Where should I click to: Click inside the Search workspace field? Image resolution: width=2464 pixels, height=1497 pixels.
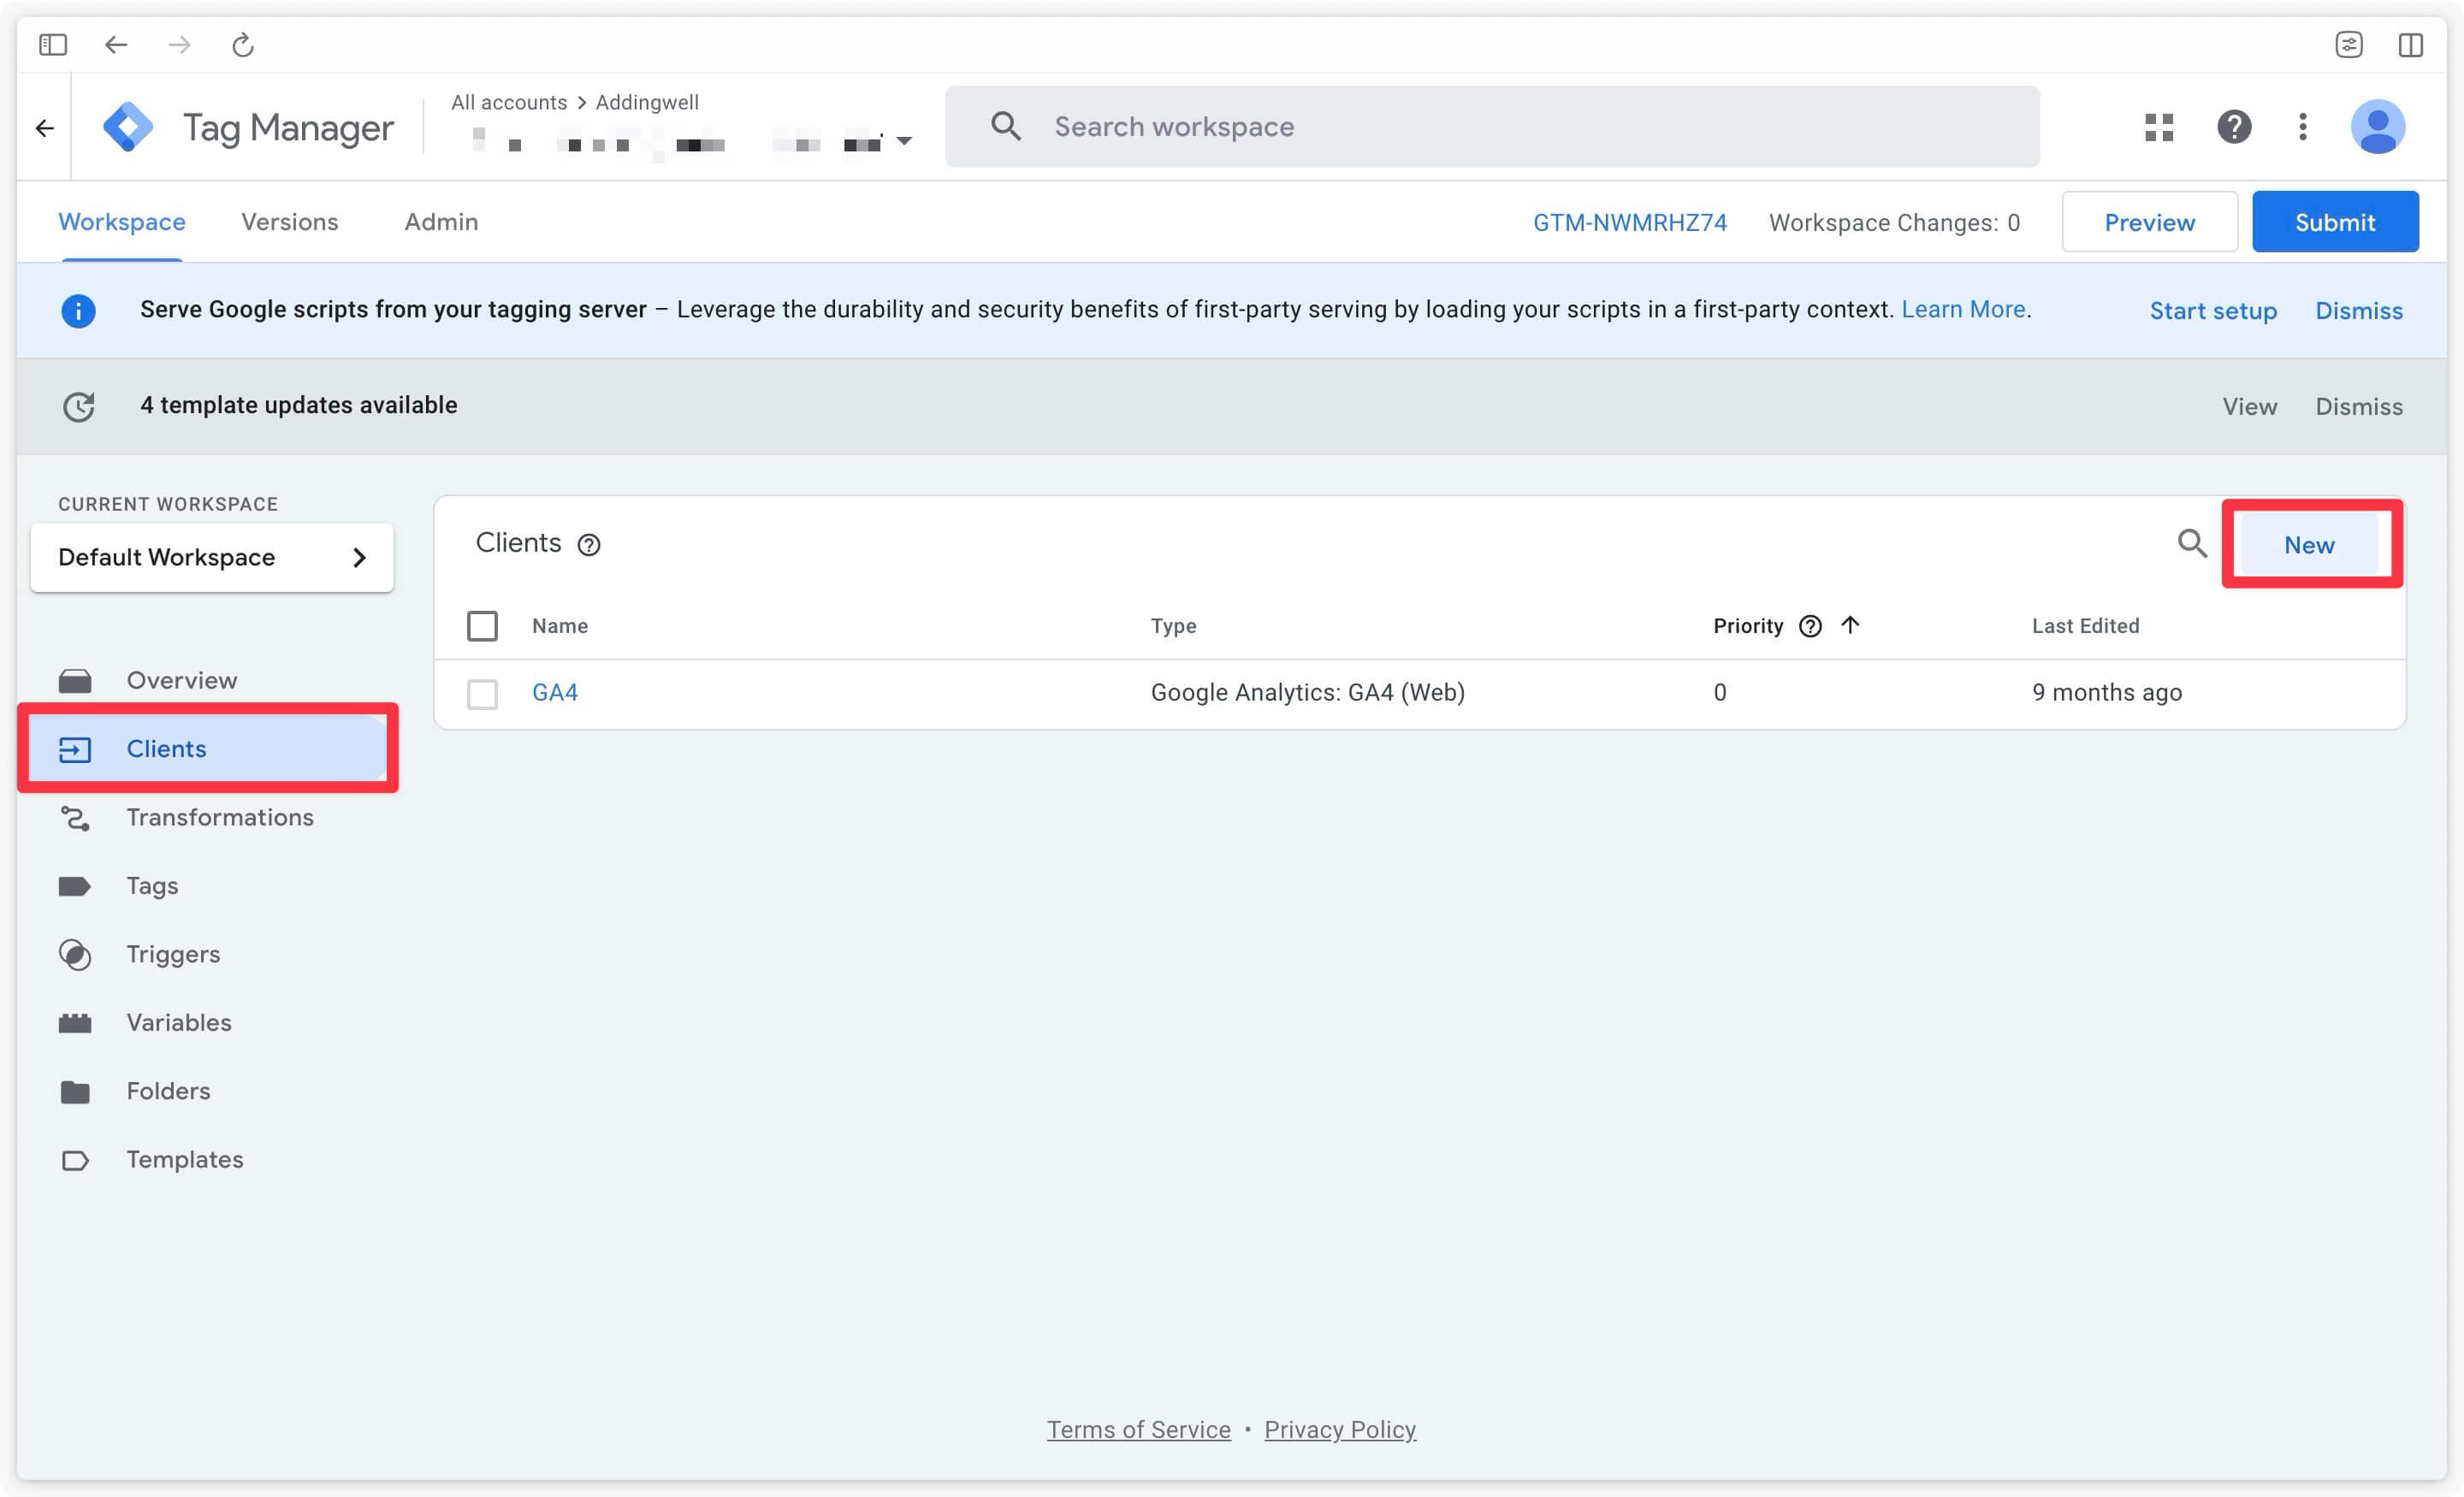(1492, 126)
